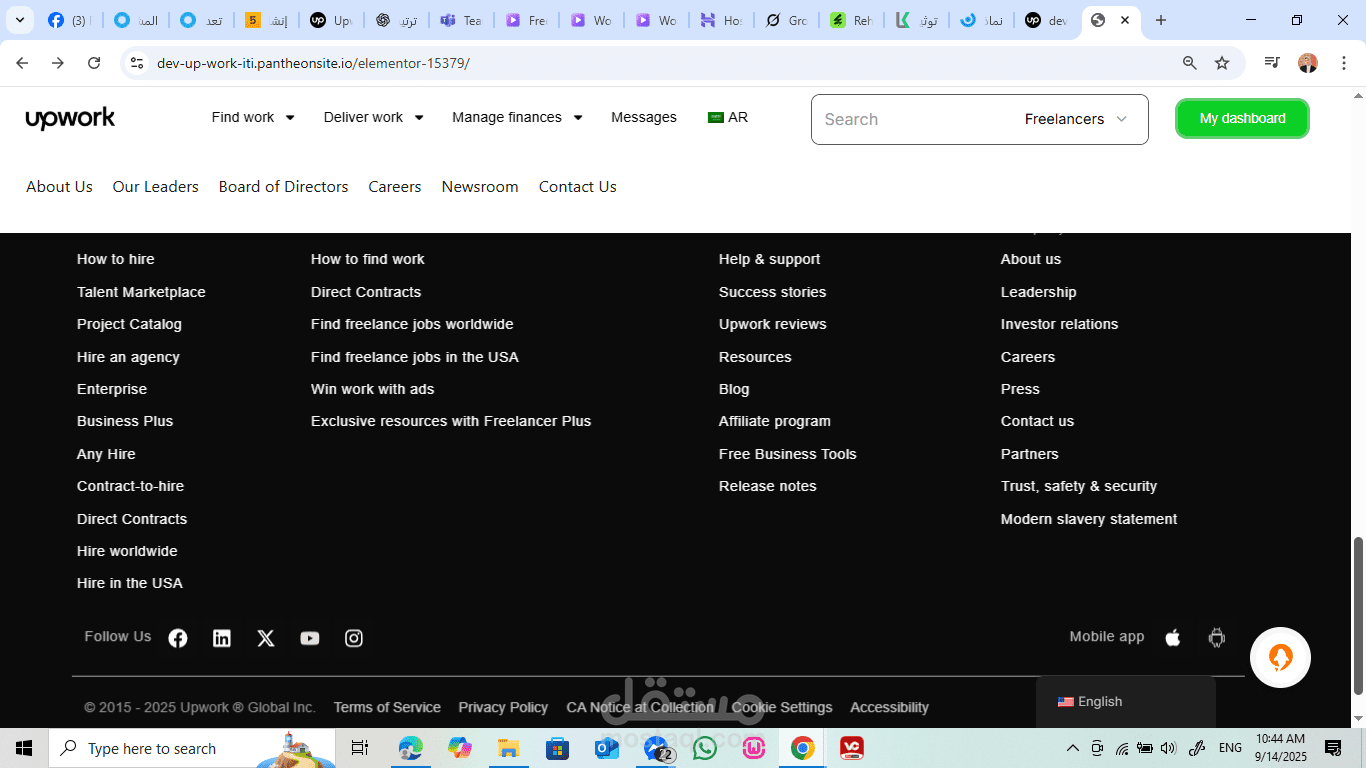
Task: Open Microsoft Store from the taskbar
Action: click(x=558, y=748)
